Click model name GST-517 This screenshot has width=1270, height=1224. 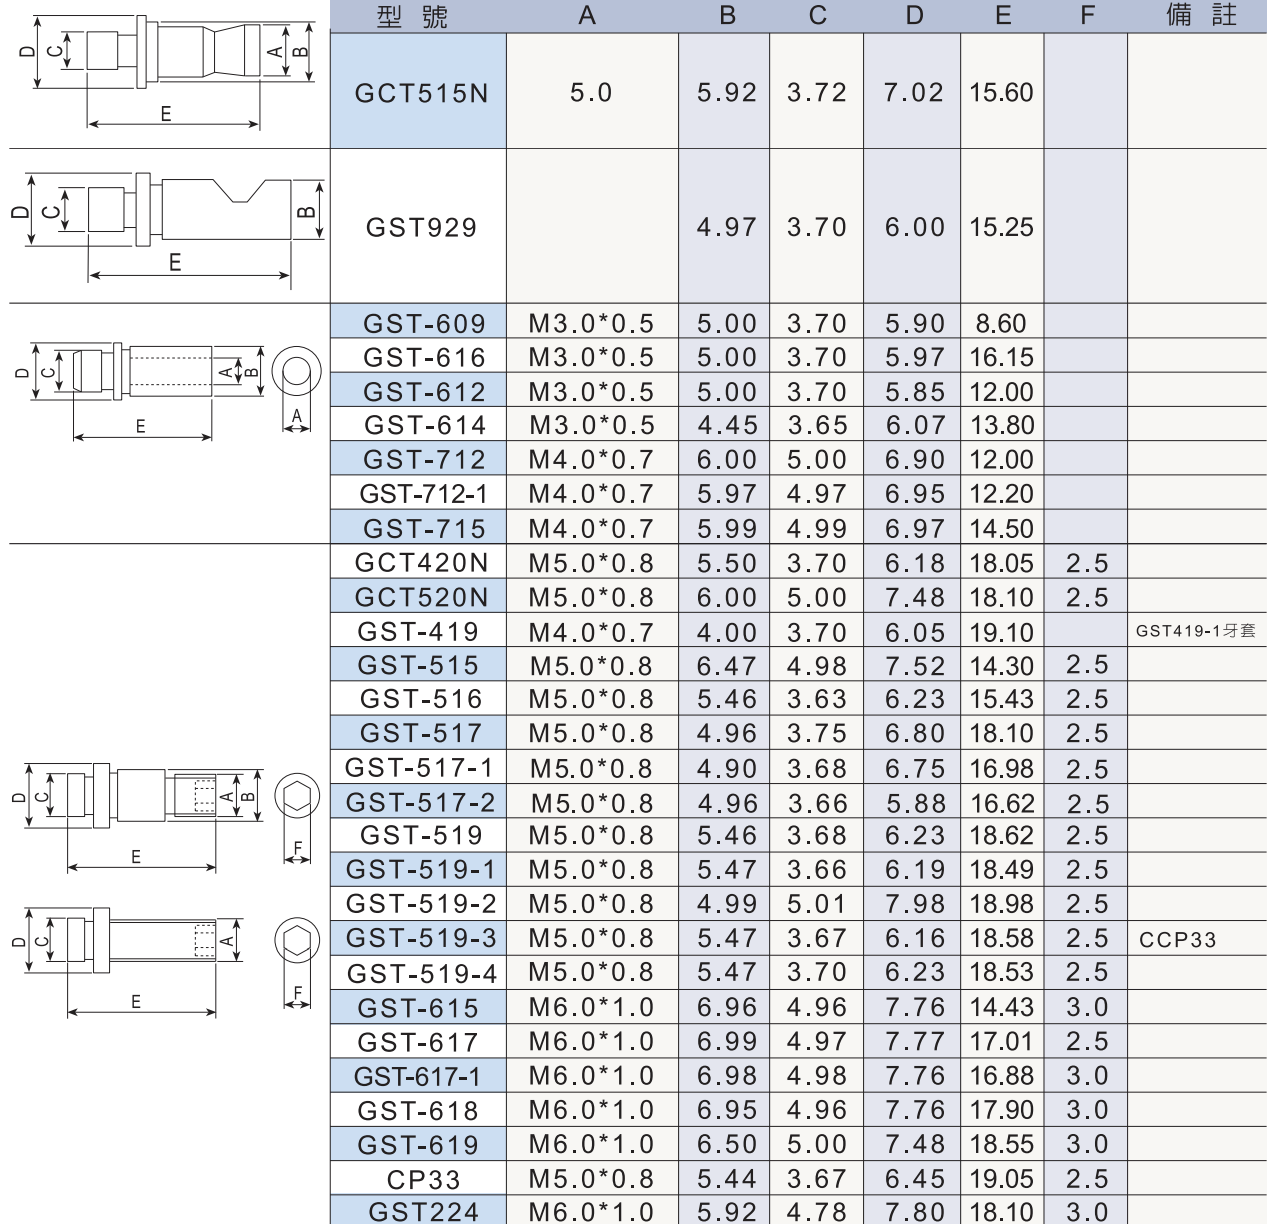(x=420, y=733)
